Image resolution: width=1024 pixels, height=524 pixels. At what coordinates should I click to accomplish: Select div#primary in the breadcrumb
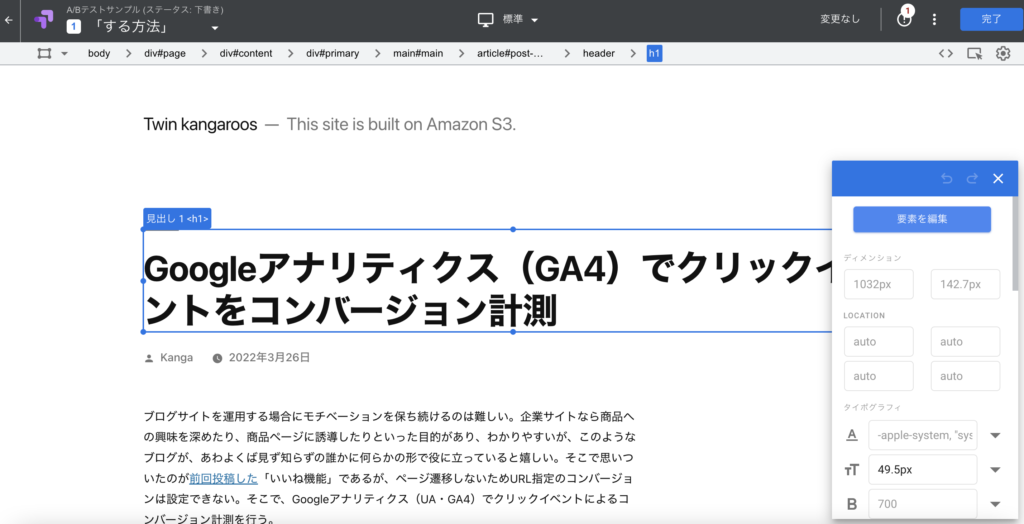click(x=332, y=54)
